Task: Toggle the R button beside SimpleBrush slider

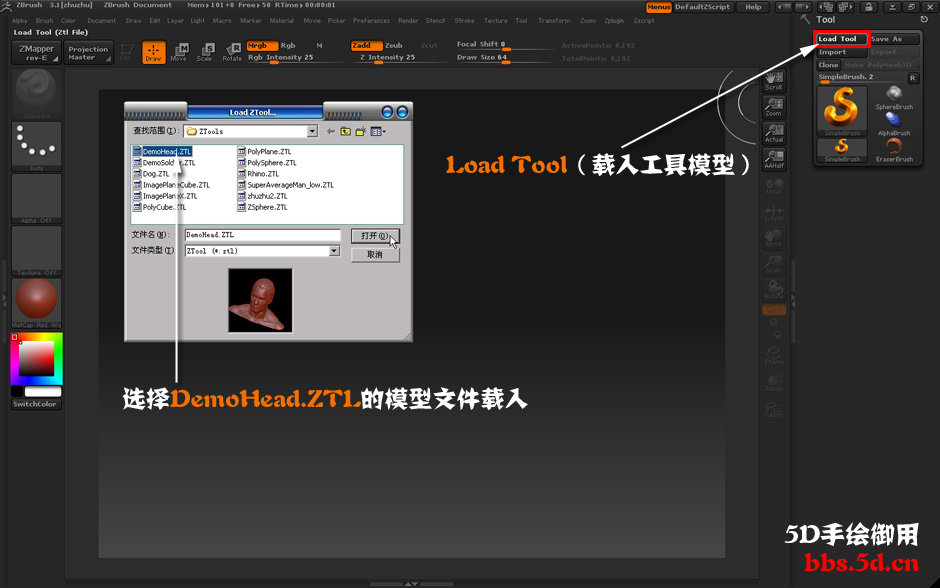Action: (912, 78)
